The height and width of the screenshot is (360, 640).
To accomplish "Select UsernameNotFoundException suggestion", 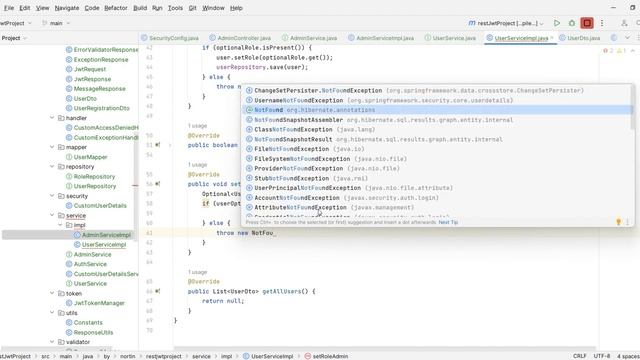I will pos(437,100).
